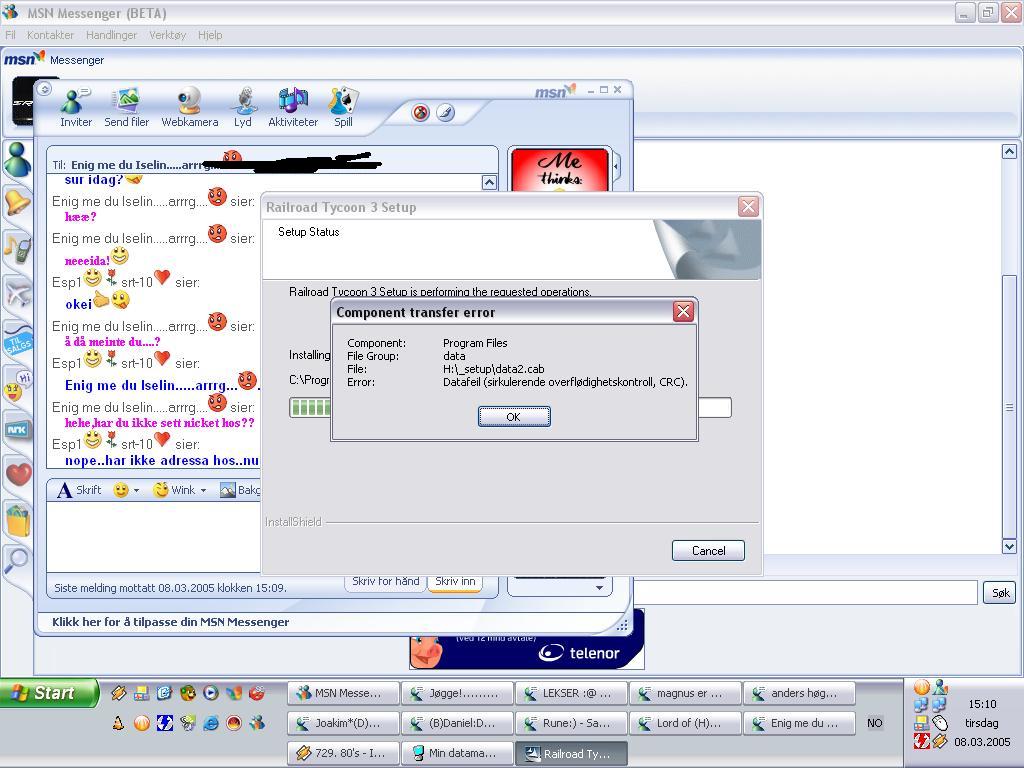Open the shopping bag tab in sidebar
This screenshot has height=768, width=1024.
click(18, 520)
